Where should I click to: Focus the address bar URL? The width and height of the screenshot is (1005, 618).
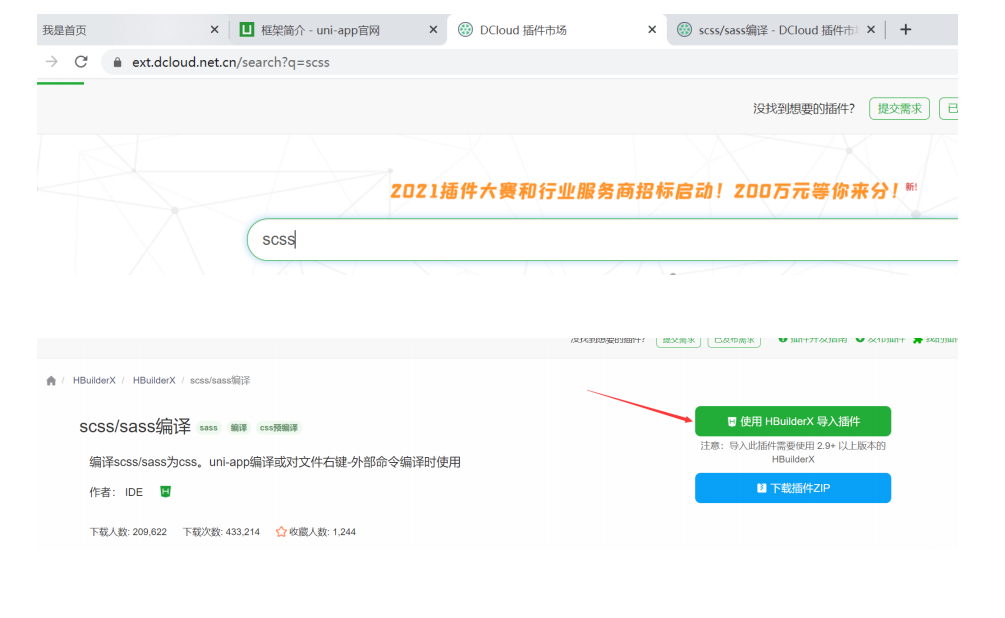point(231,62)
